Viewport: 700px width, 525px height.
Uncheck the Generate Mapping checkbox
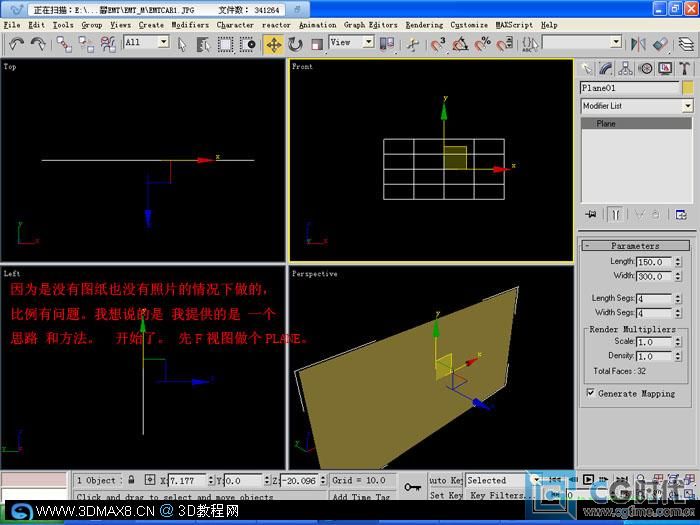tap(590, 393)
